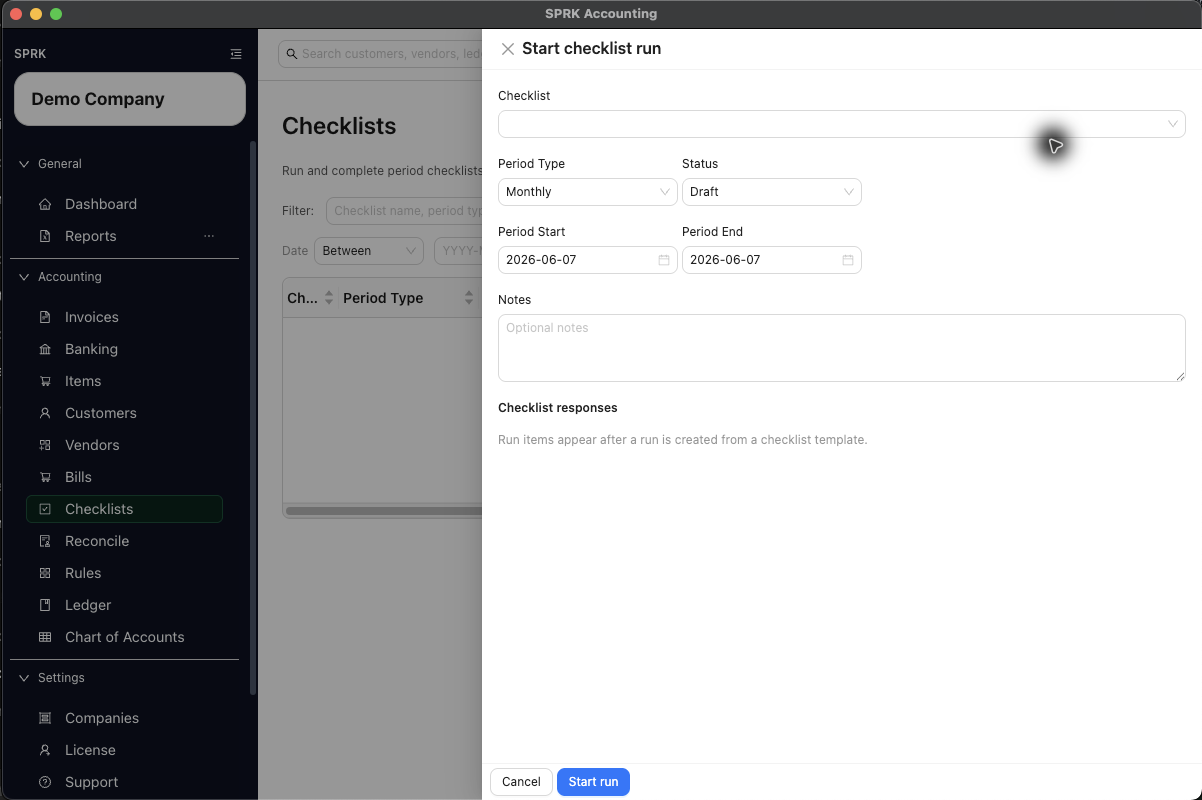The image size is (1202, 800).
Task: Click the sidebar vertical scrollbar
Action: pyautogui.click(x=253, y=420)
